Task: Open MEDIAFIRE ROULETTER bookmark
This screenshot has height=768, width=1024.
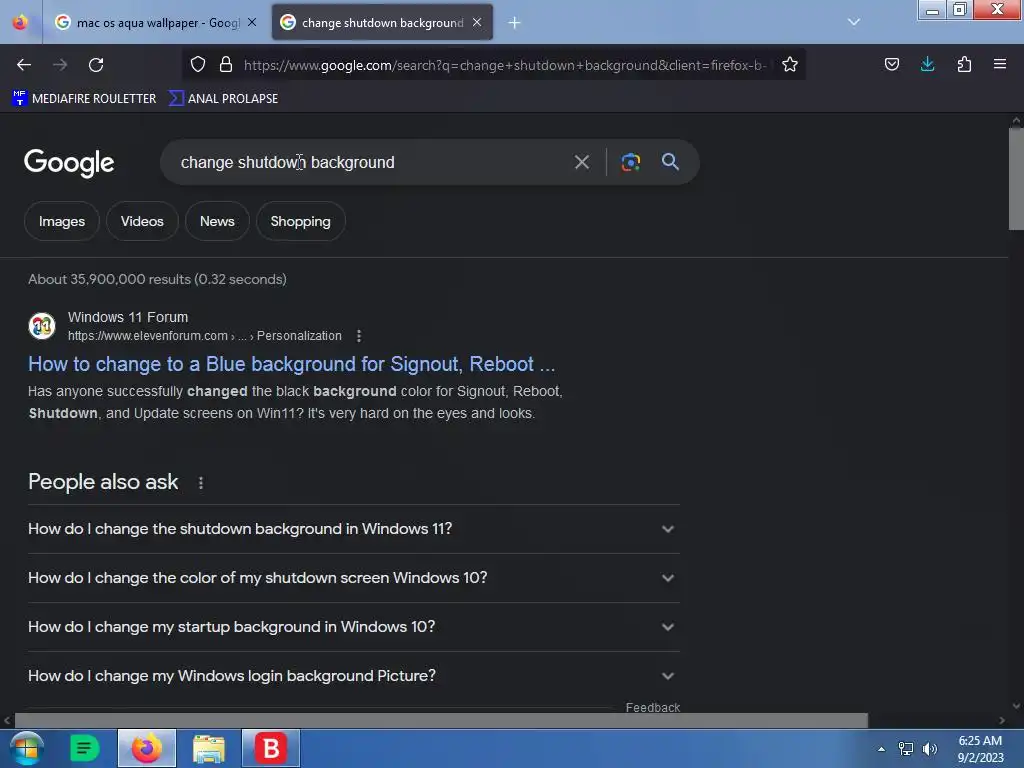Action: tap(84, 99)
